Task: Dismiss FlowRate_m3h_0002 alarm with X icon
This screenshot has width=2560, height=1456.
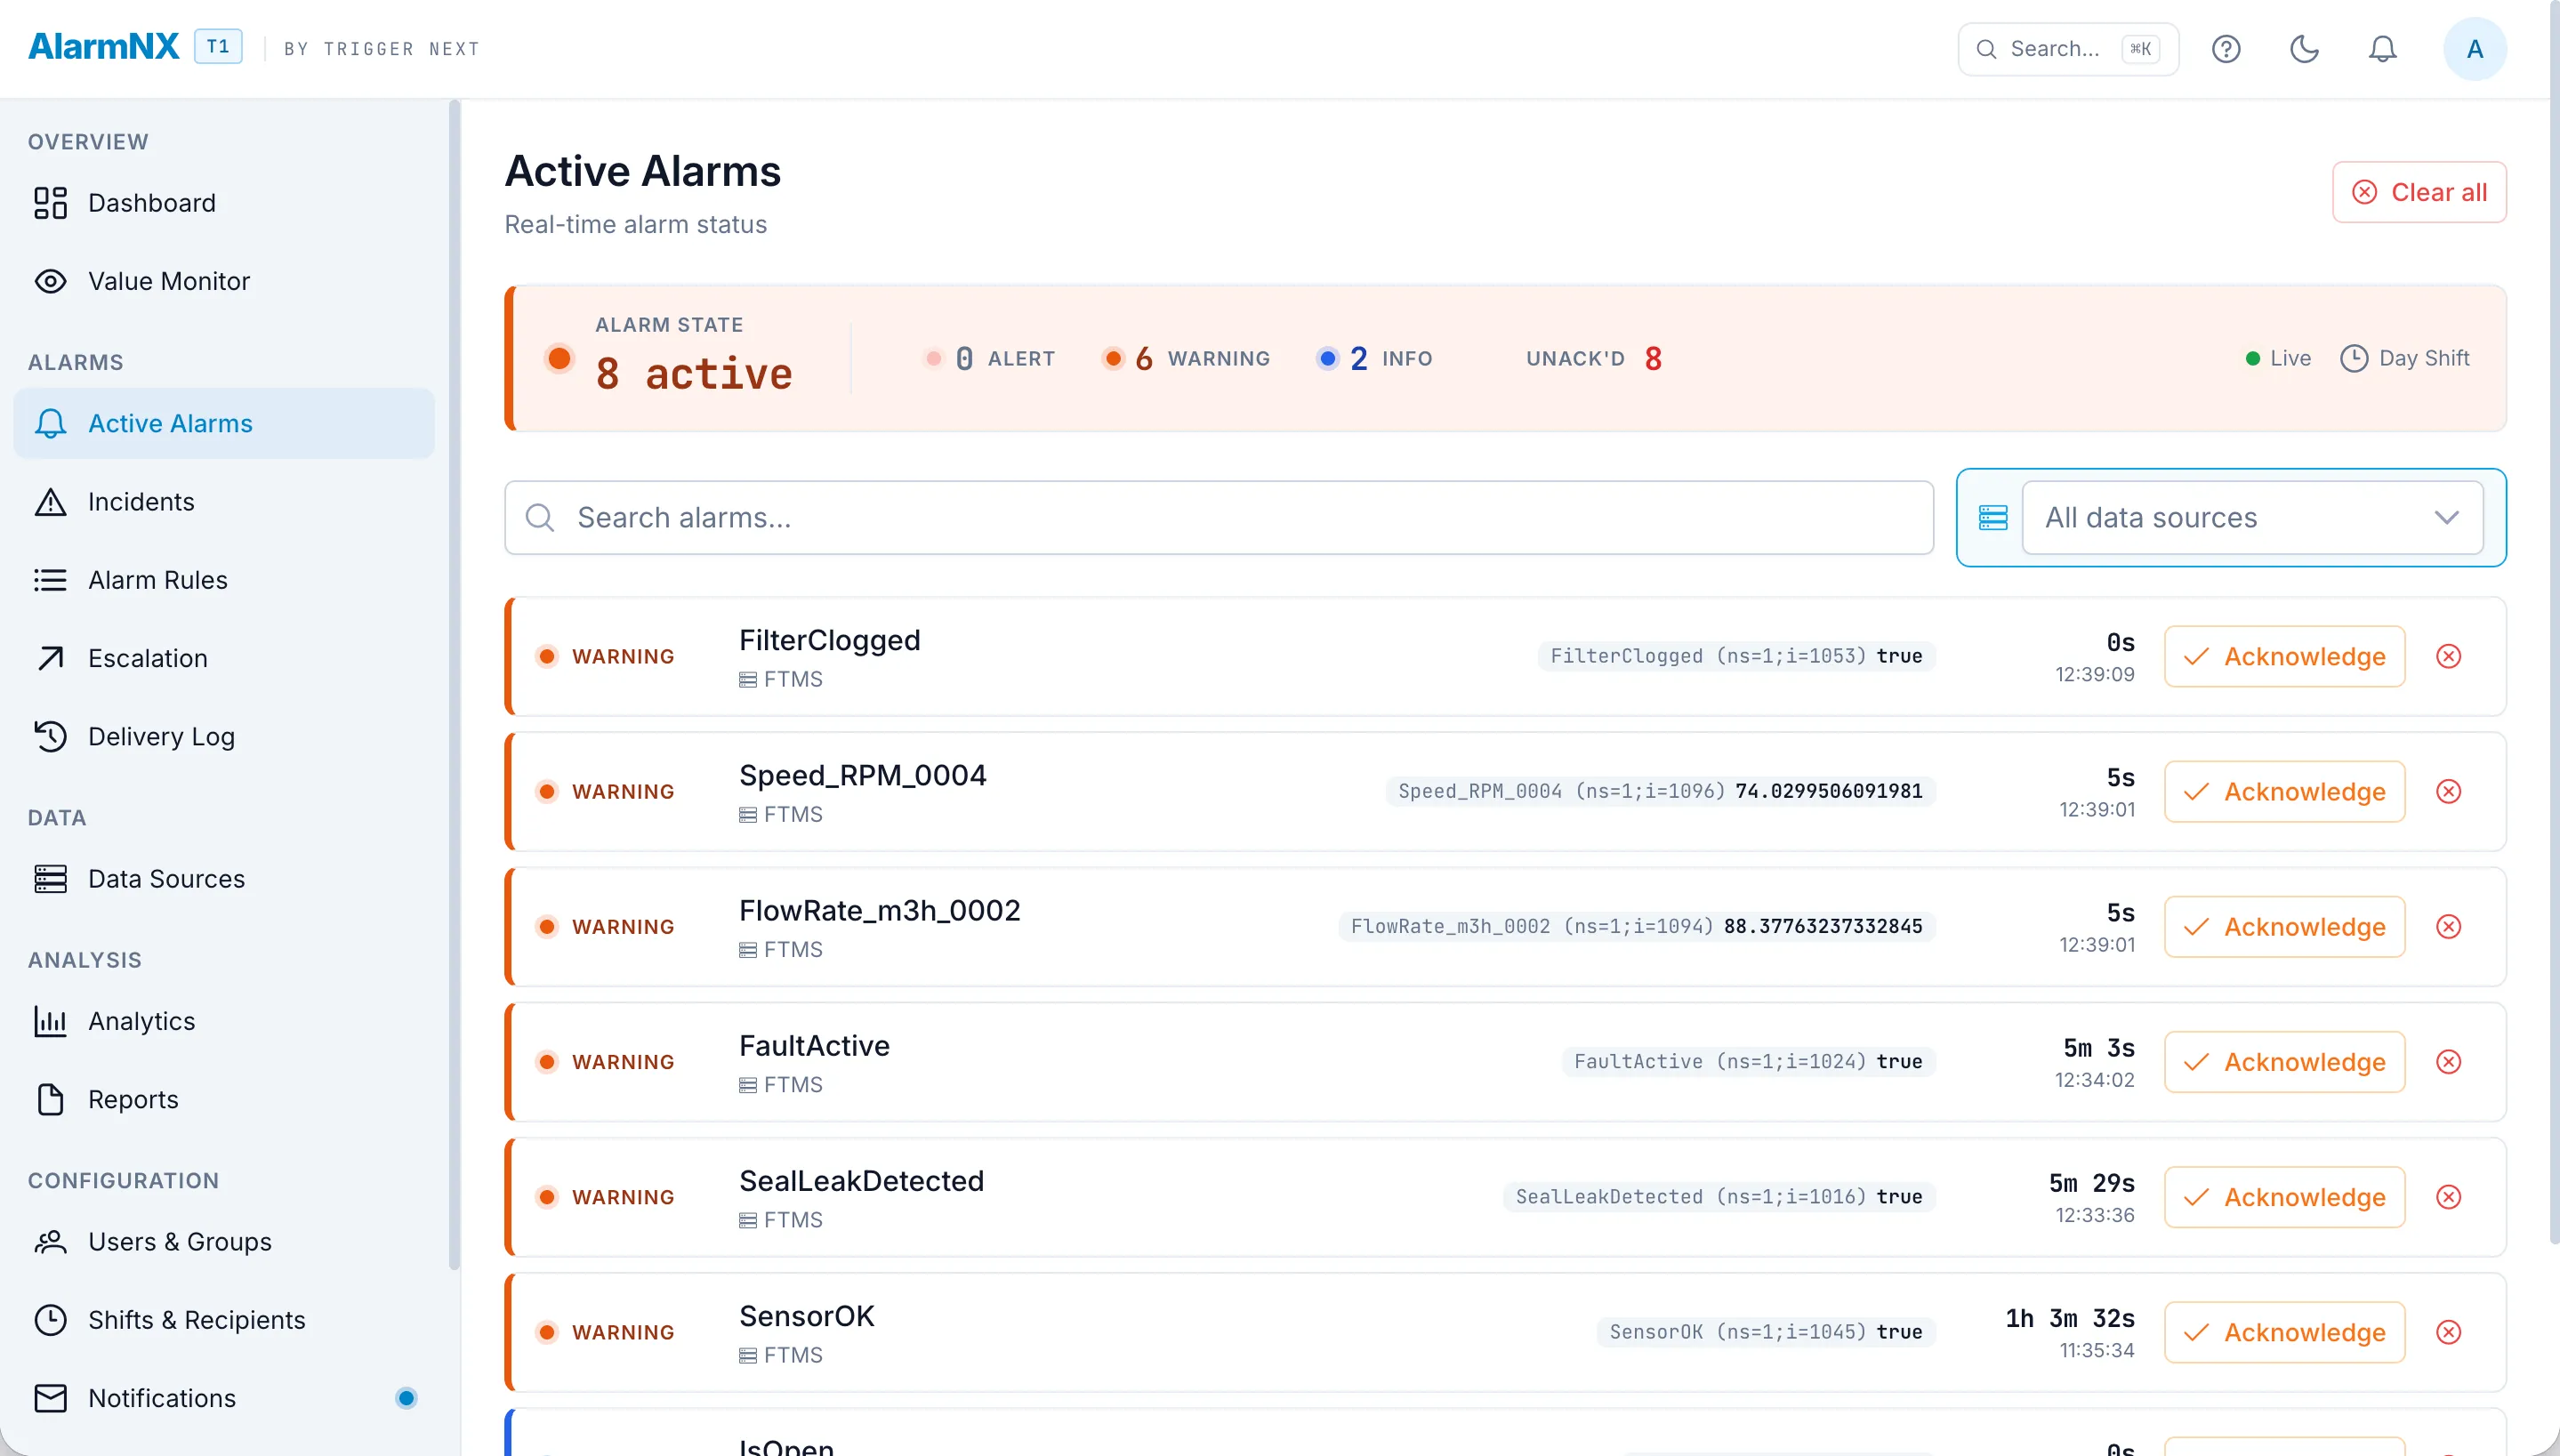Action: [x=2448, y=926]
